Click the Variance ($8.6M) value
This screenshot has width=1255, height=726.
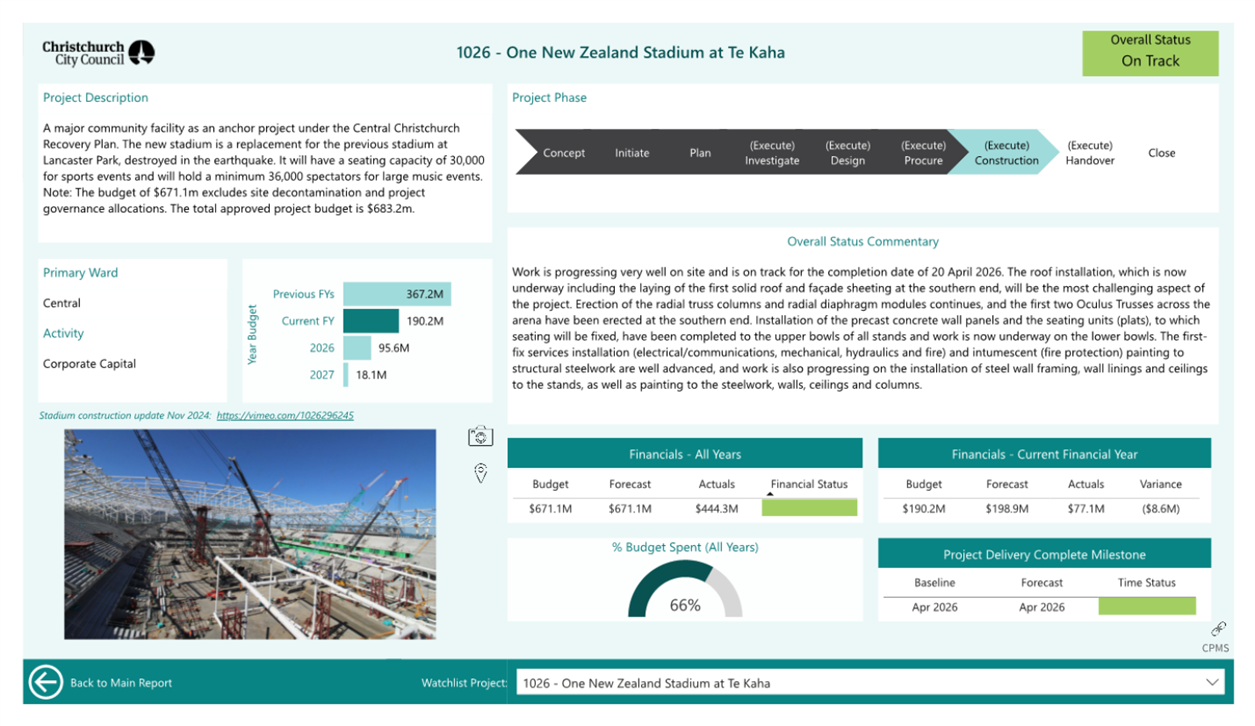1160,509
